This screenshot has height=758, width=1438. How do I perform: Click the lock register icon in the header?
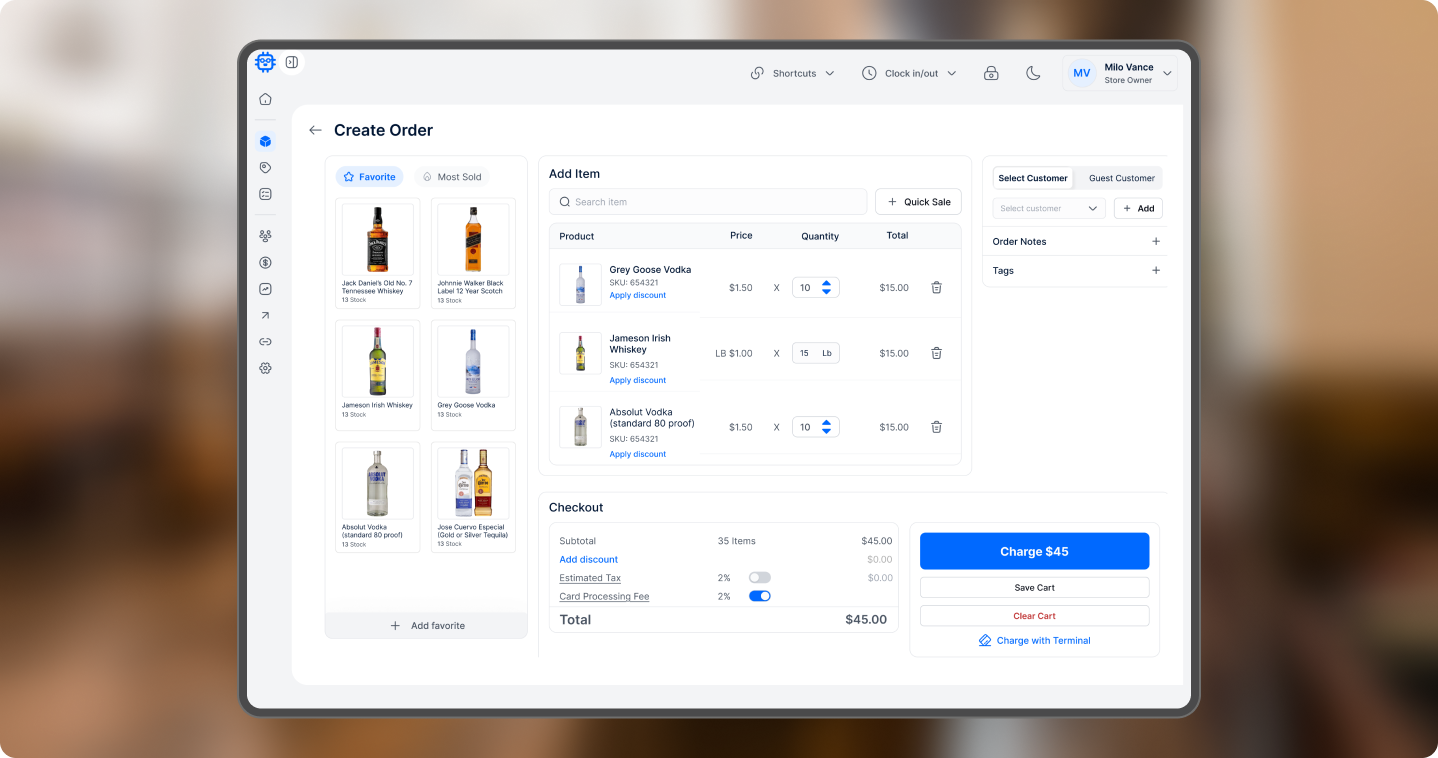[x=991, y=73]
